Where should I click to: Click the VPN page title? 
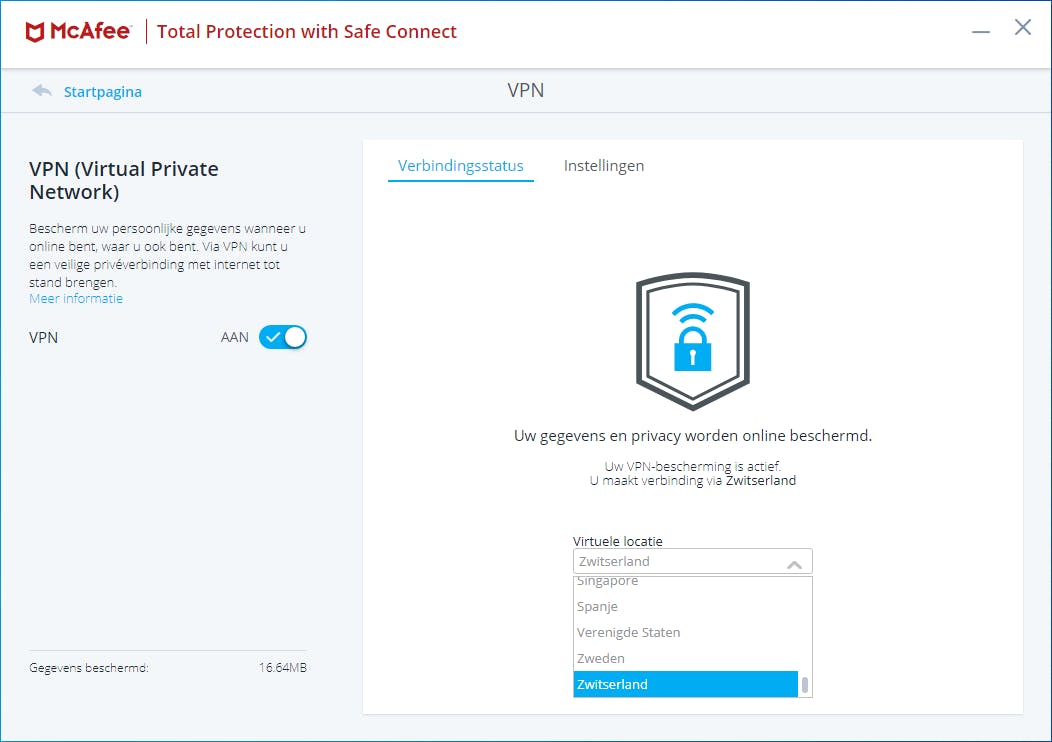point(526,91)
